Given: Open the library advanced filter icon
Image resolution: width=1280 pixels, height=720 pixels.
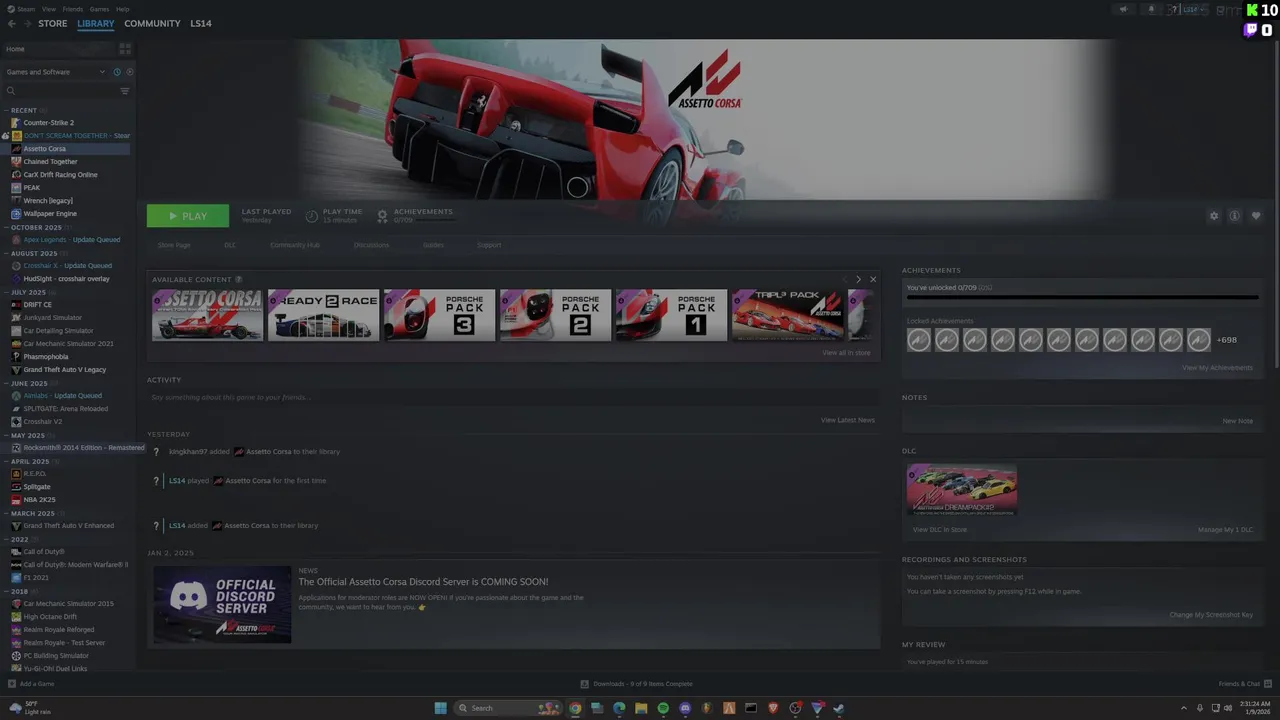Looking at the screenshot, I should click(x=125, y=91).
